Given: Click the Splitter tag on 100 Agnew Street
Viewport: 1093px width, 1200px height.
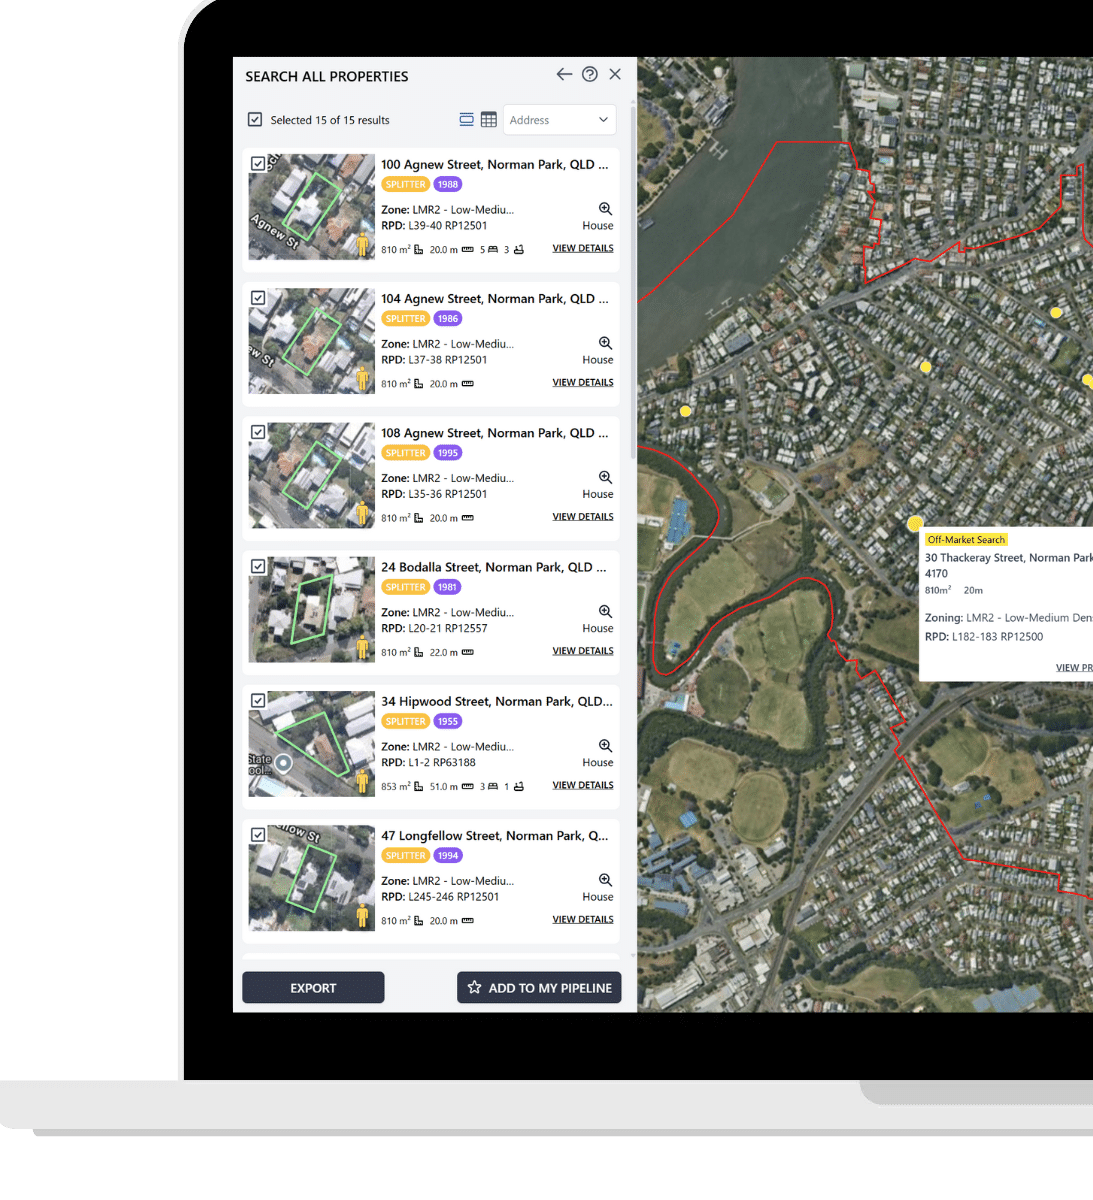Looking at the screenshot, I should pyautogui.click(x=405, y=184).
